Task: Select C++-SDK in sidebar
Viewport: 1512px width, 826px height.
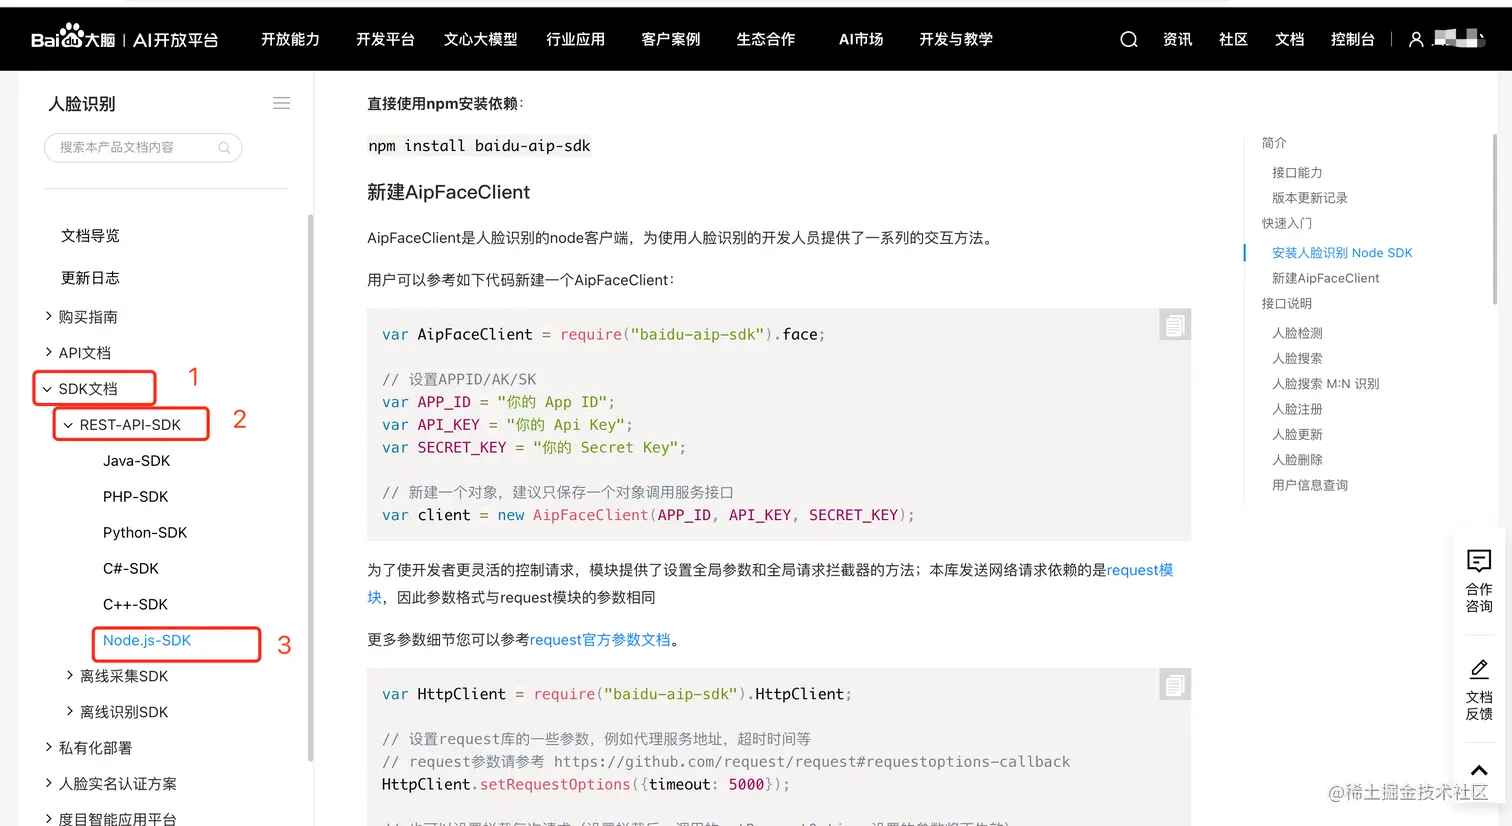Action: click(135, 605)
